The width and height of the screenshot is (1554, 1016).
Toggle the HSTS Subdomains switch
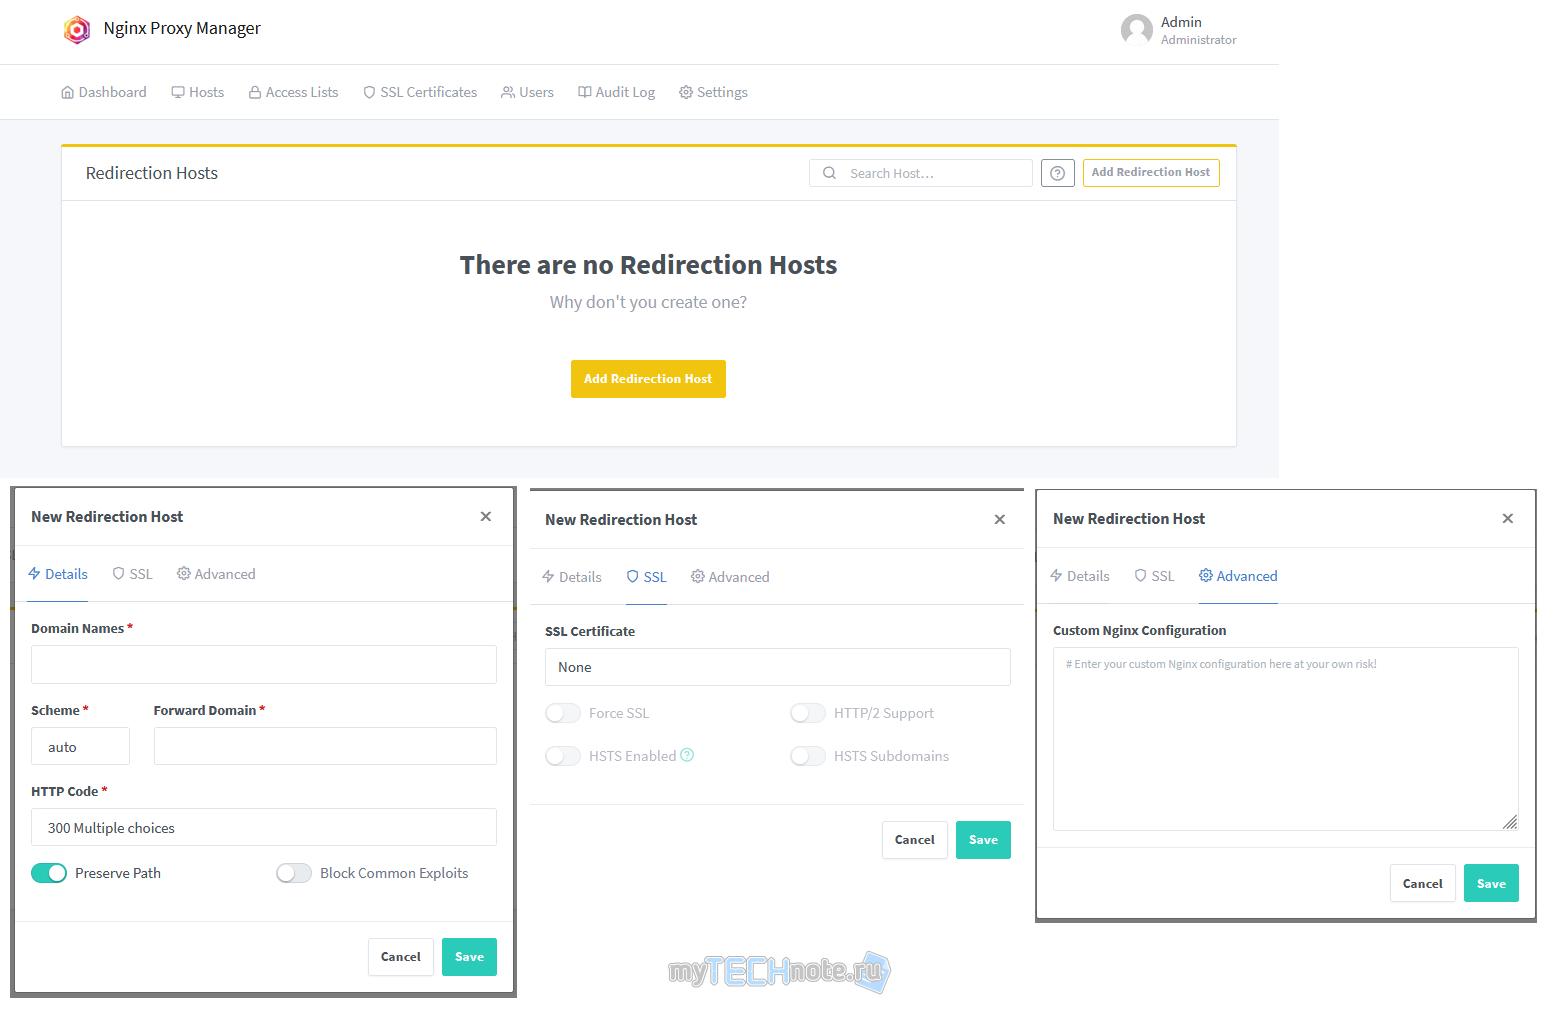click(808, 756)
